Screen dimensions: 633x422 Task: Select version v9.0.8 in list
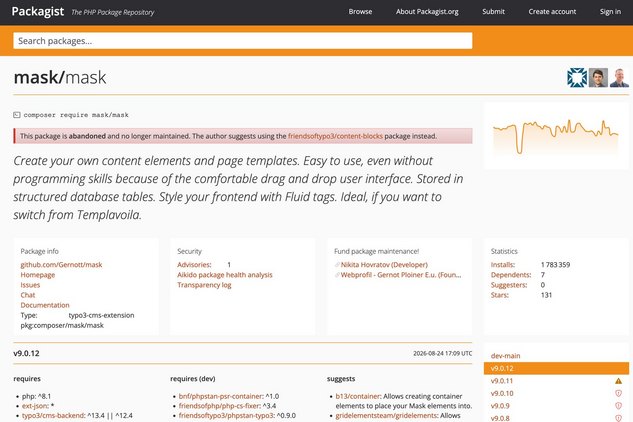point(500,418)
